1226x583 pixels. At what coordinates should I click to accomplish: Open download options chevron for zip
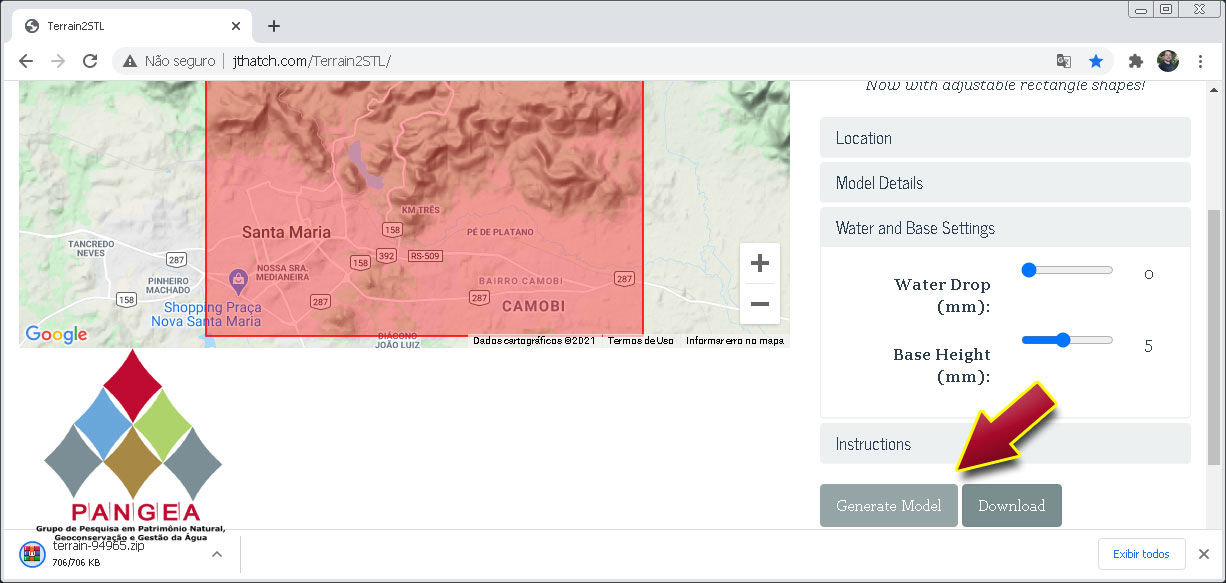[217, 554]
